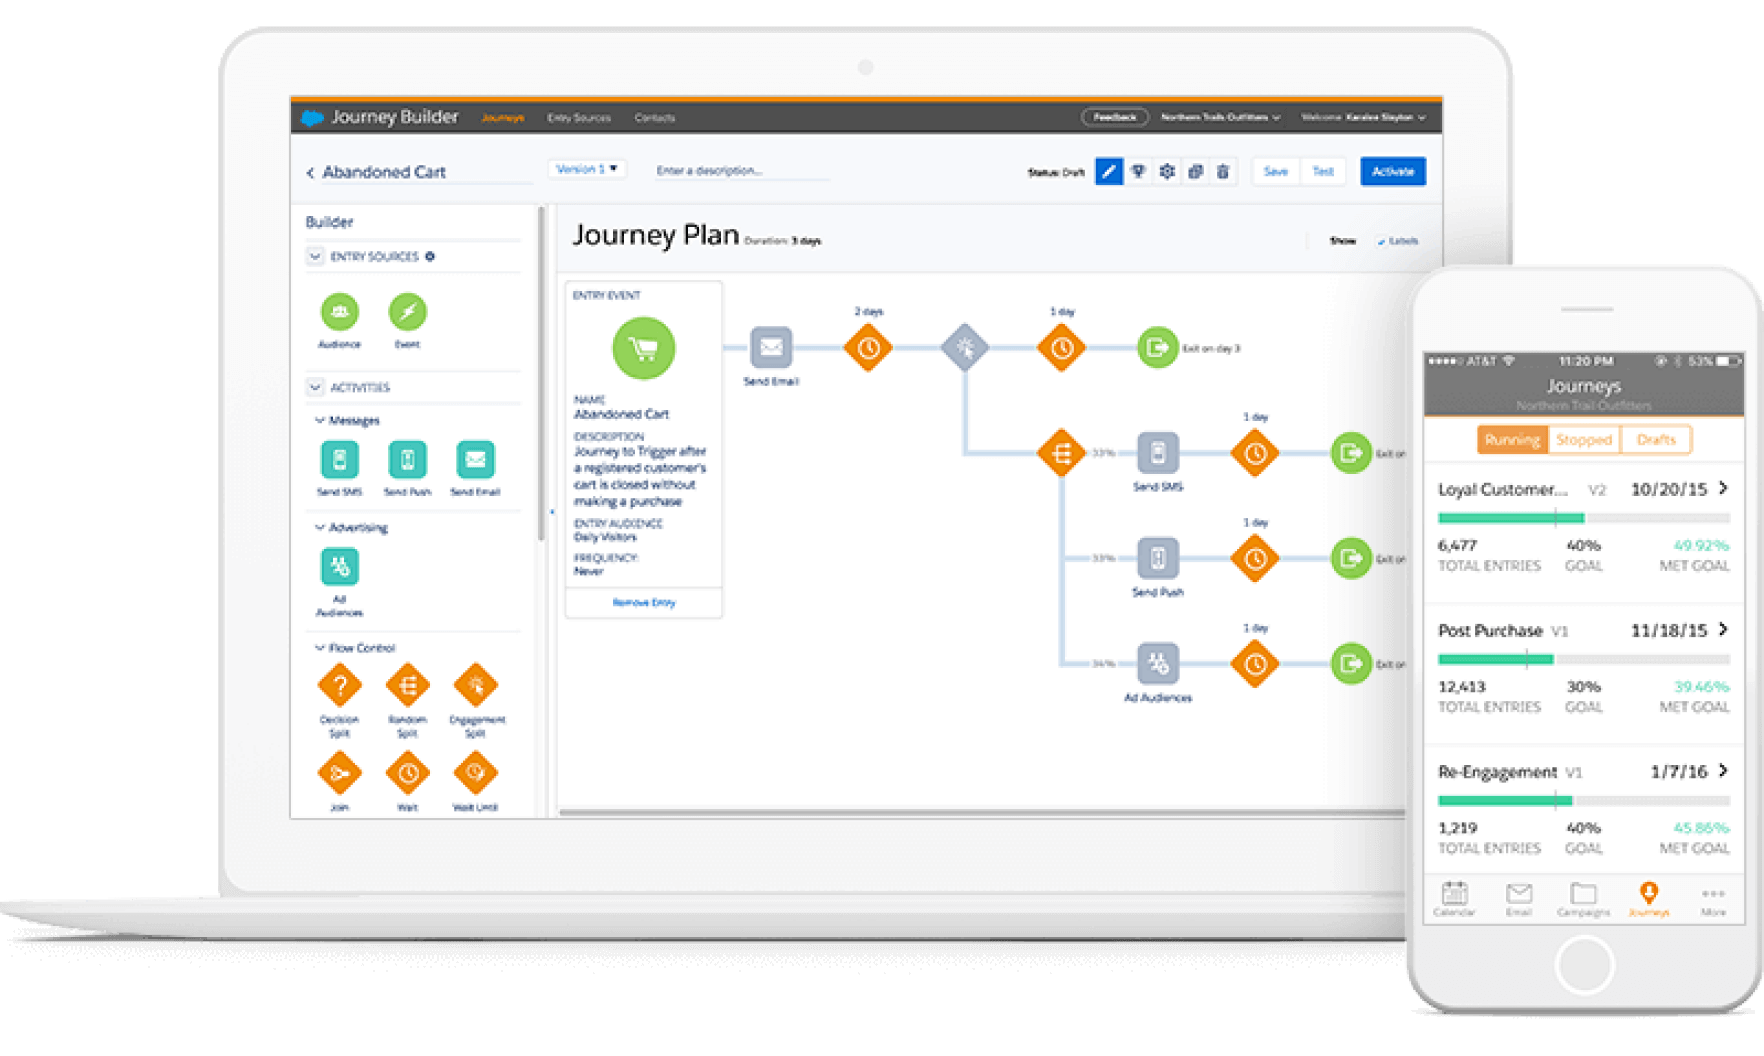
Task: Open Re-Engagement journey chevron on phone
Action: pyautogui.click(x=1723, y=770)
